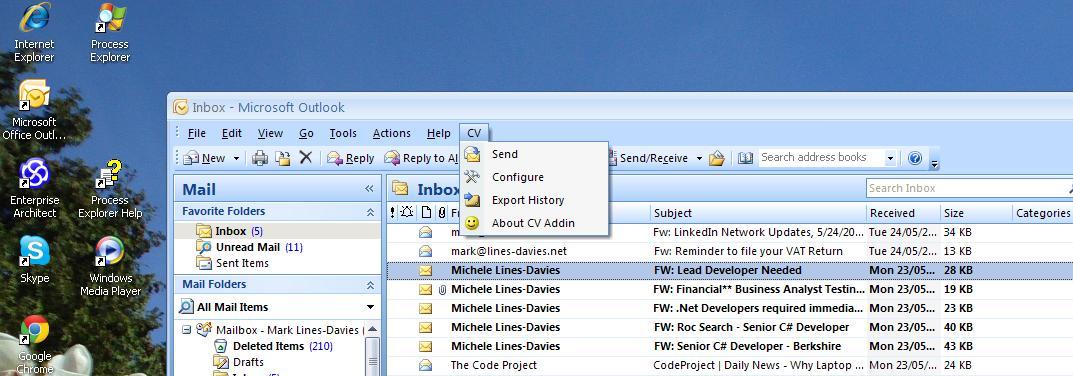
Task: Click the smiley icon beside About CV Addin
Action: (x=472, y=223)
